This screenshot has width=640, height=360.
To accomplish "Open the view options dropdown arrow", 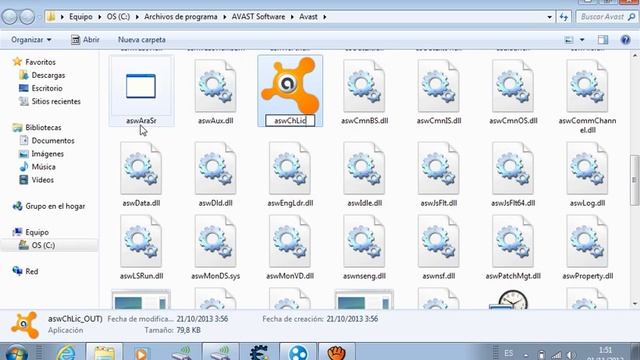I will coord(582,40).
